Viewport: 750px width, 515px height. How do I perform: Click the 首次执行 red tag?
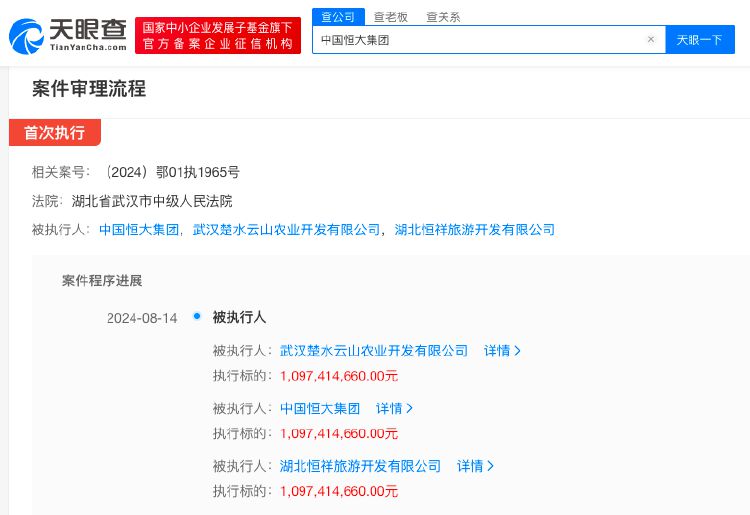[x=55, y=132]
